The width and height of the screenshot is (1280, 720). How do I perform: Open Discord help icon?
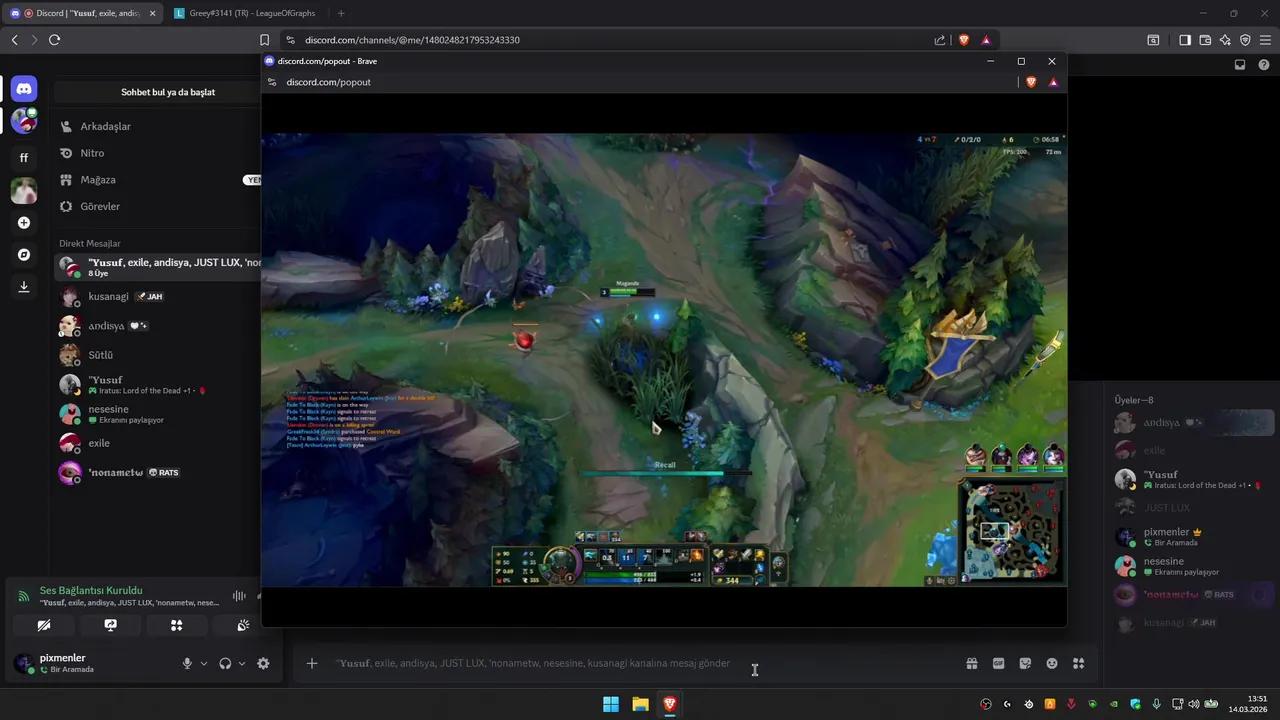tap(1264, 65)
